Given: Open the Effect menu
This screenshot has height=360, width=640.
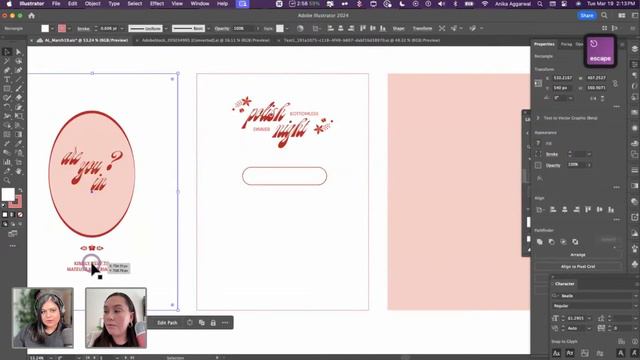Looking at the screenshot, I should [x=157, y=4].
